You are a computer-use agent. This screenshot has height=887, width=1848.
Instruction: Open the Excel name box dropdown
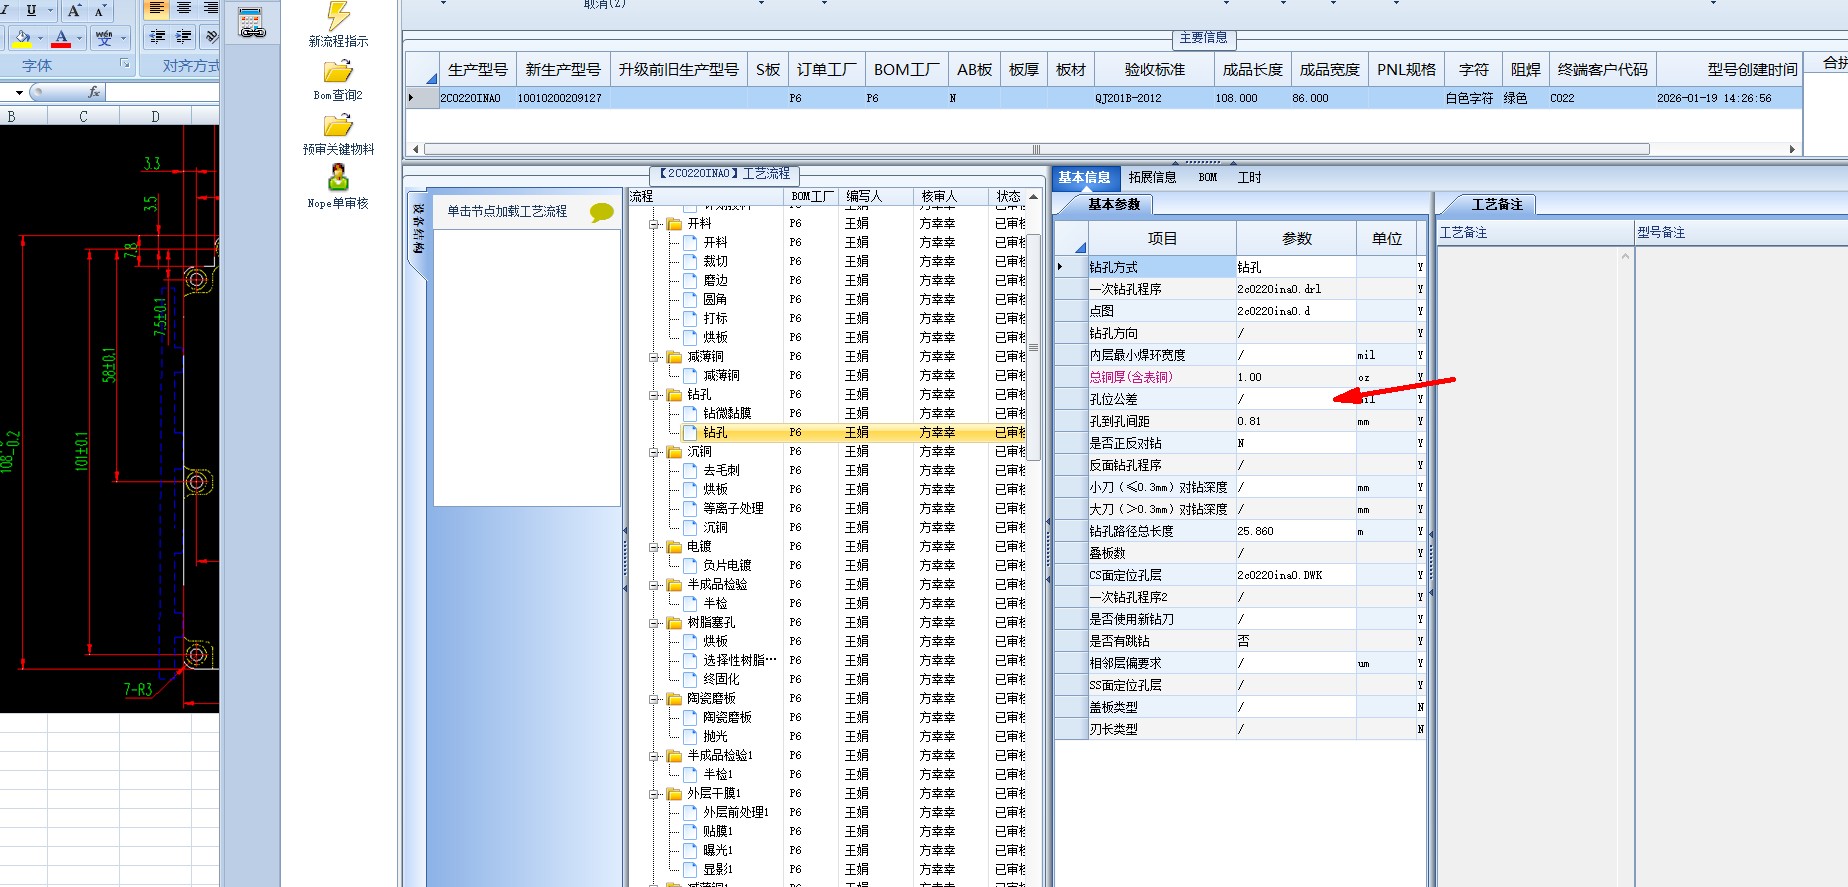point(19,93)
